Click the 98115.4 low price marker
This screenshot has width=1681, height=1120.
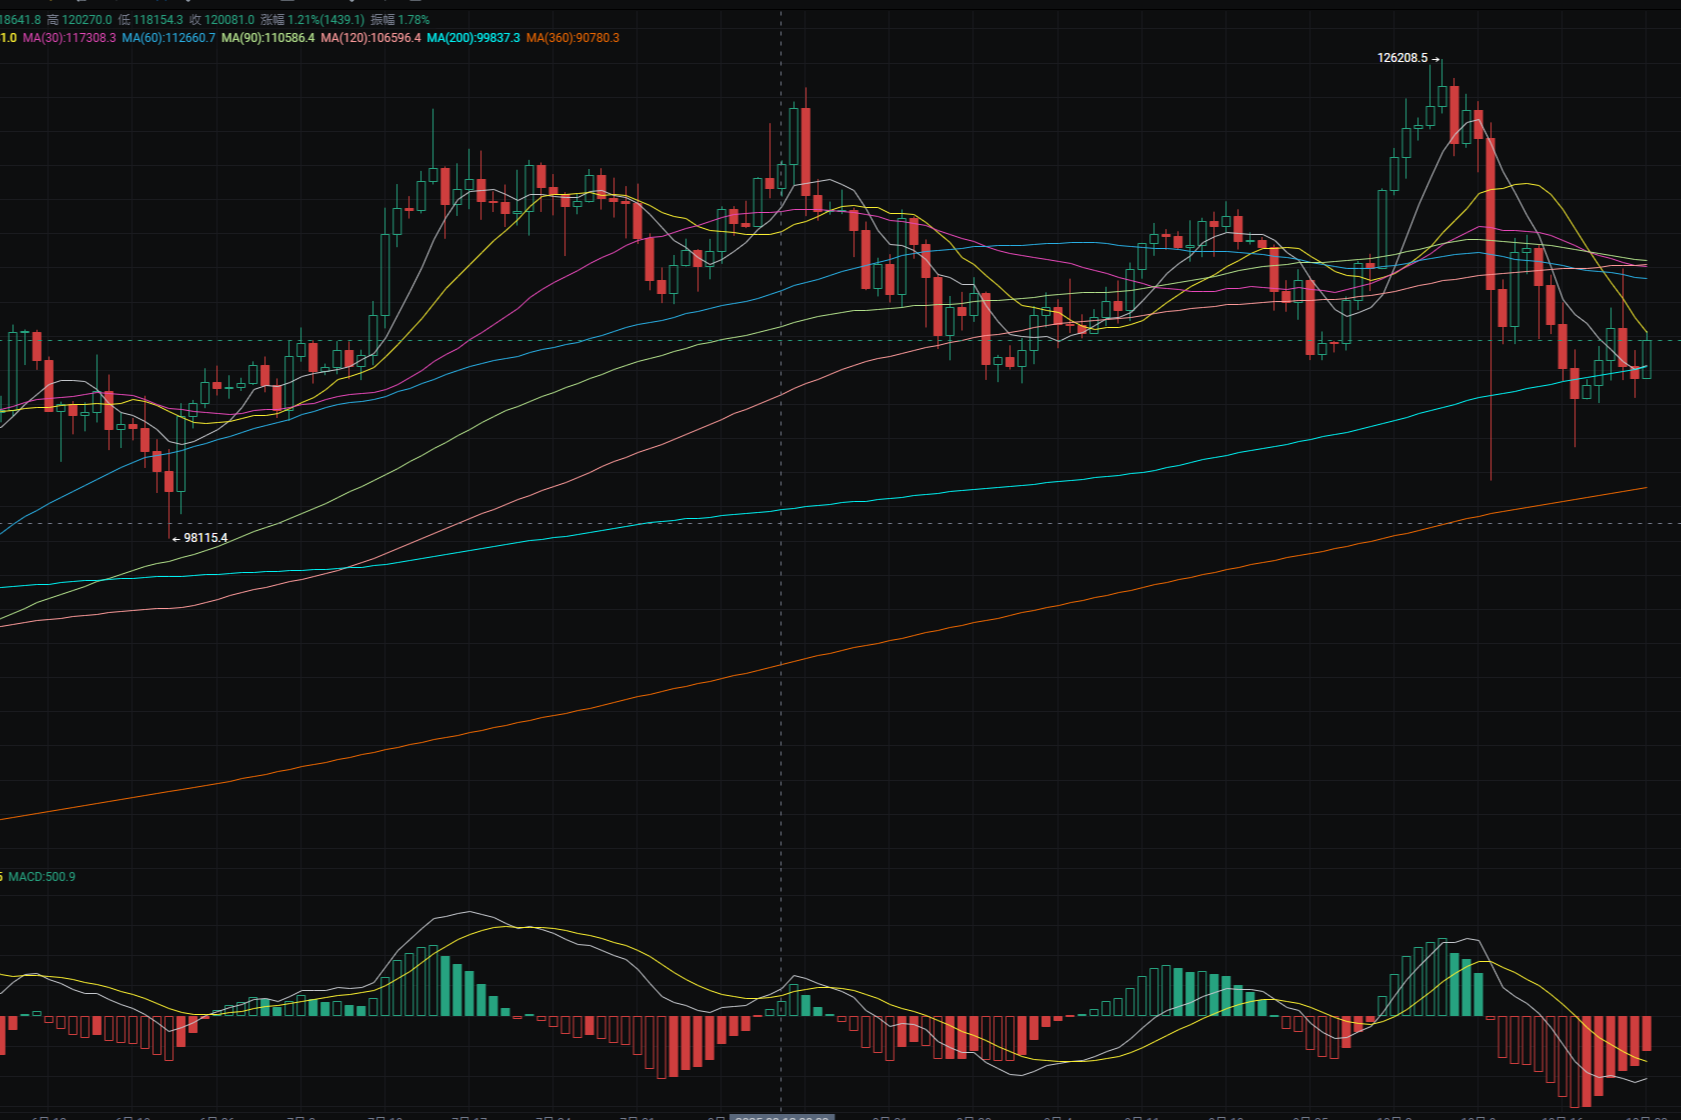tap(205, 538)
